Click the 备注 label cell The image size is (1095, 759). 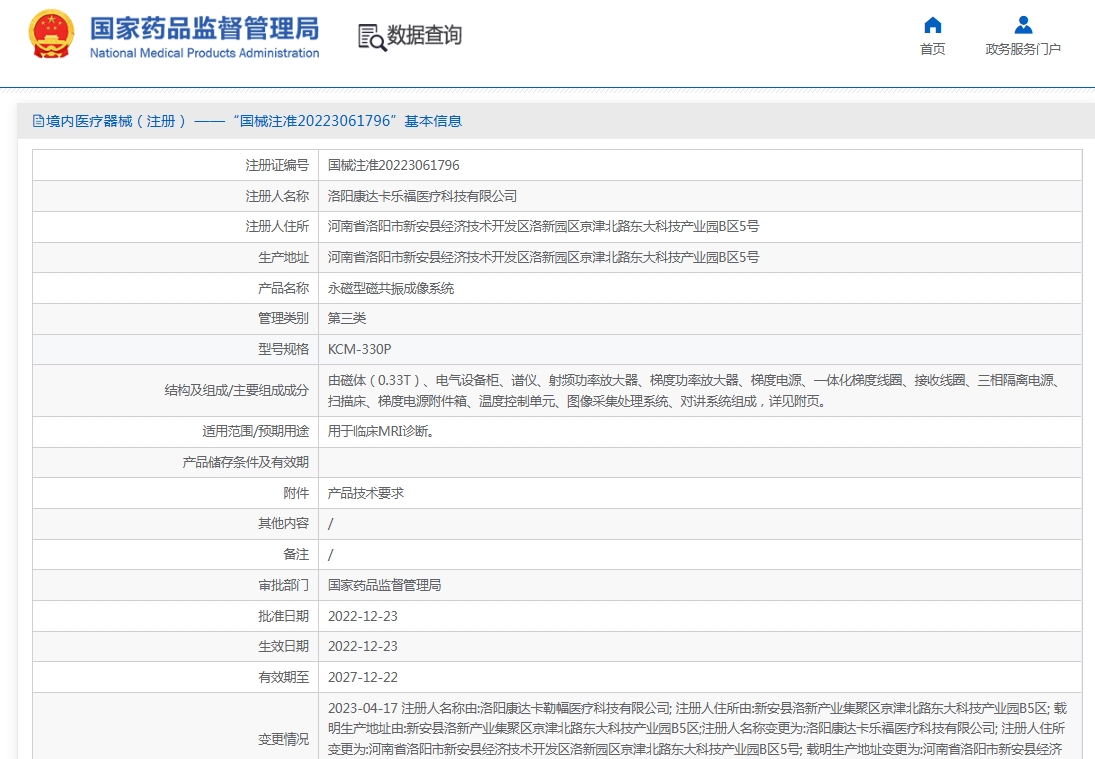(x=175, y=554)
